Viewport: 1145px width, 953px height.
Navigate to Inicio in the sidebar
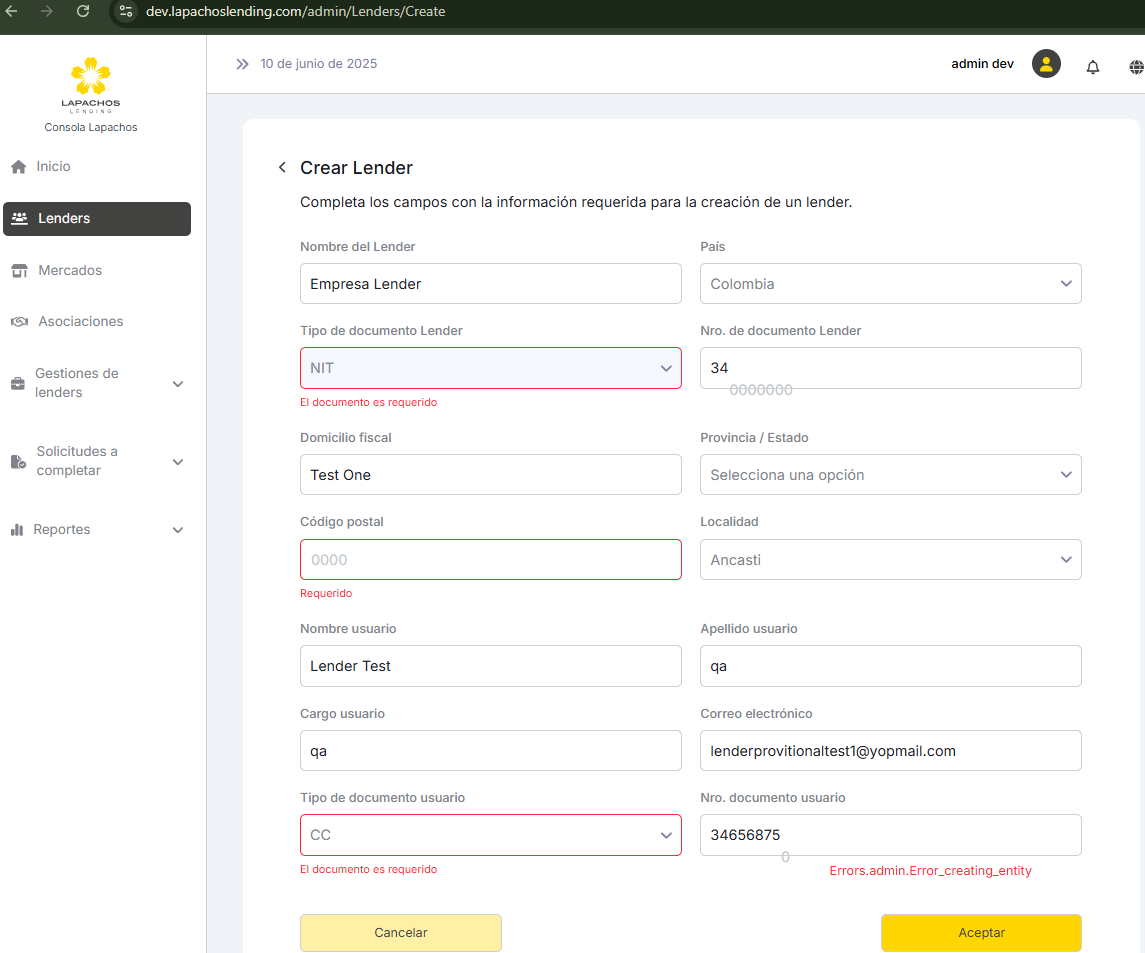click(x=53, y=167)
